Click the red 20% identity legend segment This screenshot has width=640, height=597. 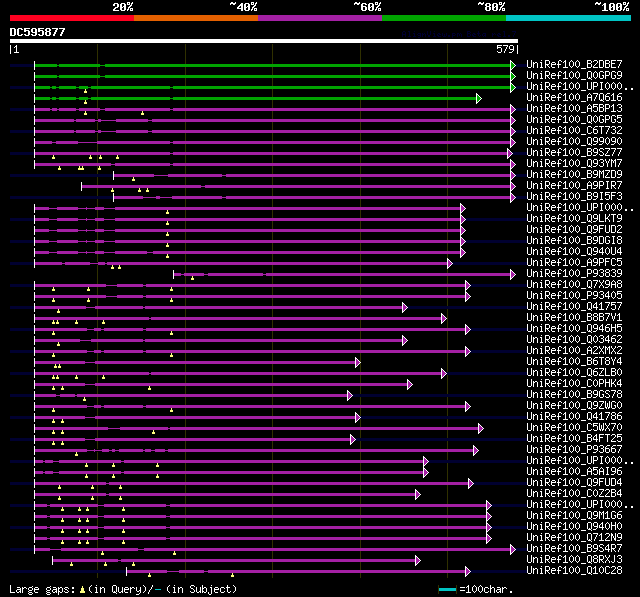72,18
